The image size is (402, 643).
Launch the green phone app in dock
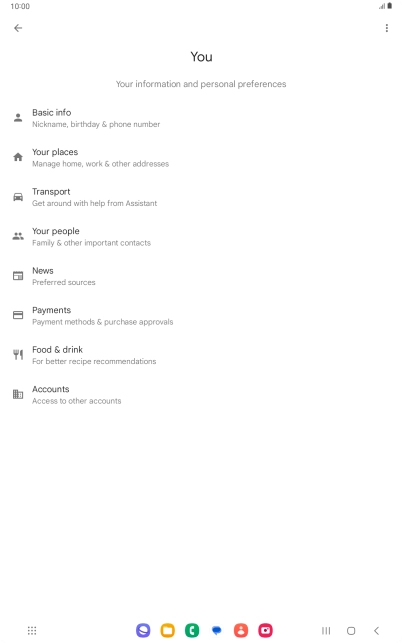click(x=192, y=630)
